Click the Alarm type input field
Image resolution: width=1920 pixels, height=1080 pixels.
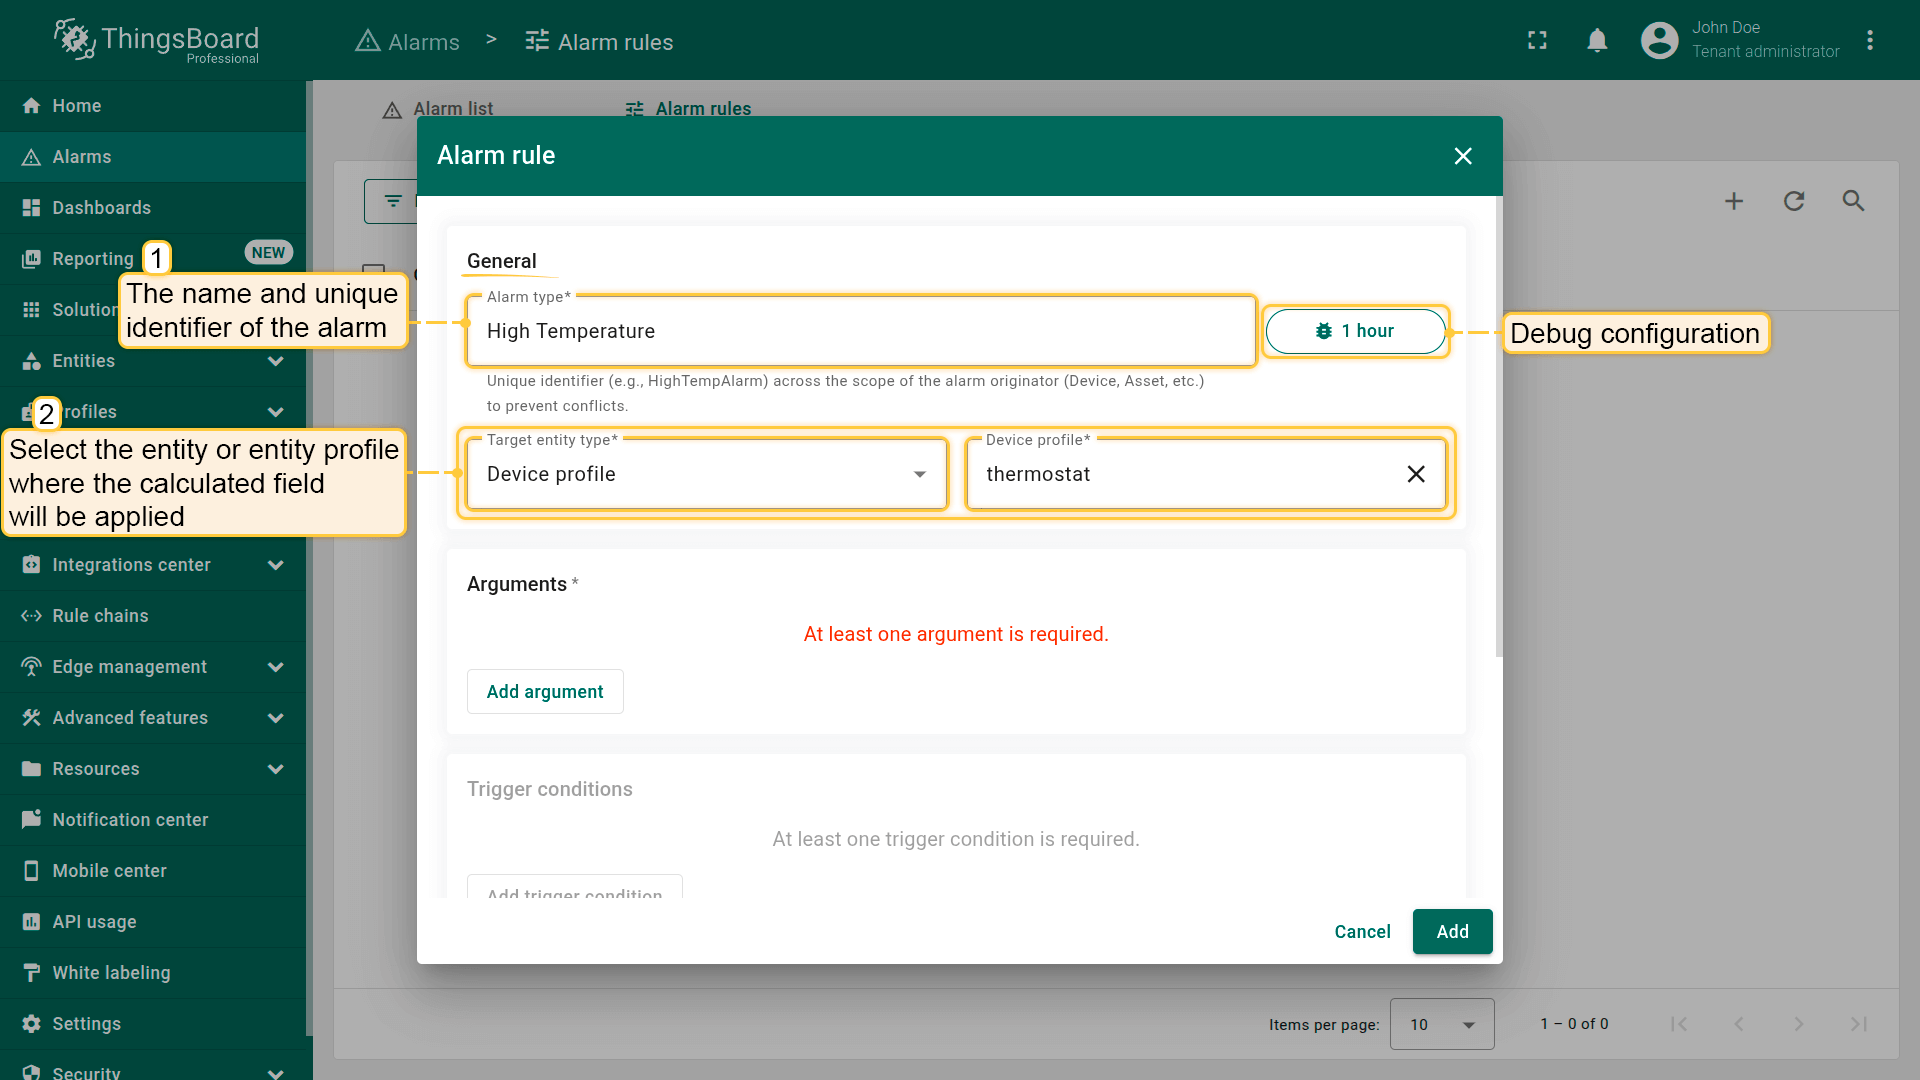coord(860,331)
